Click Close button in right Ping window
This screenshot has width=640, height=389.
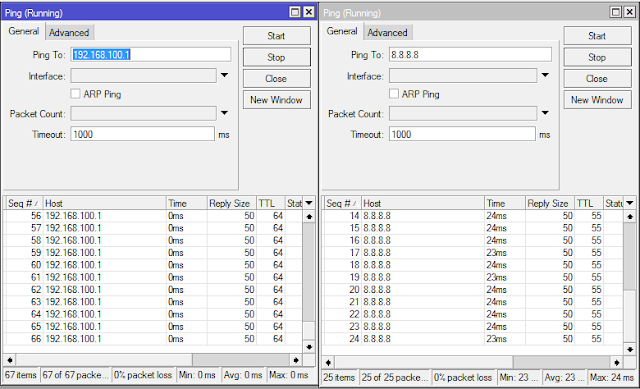[597, 78]
